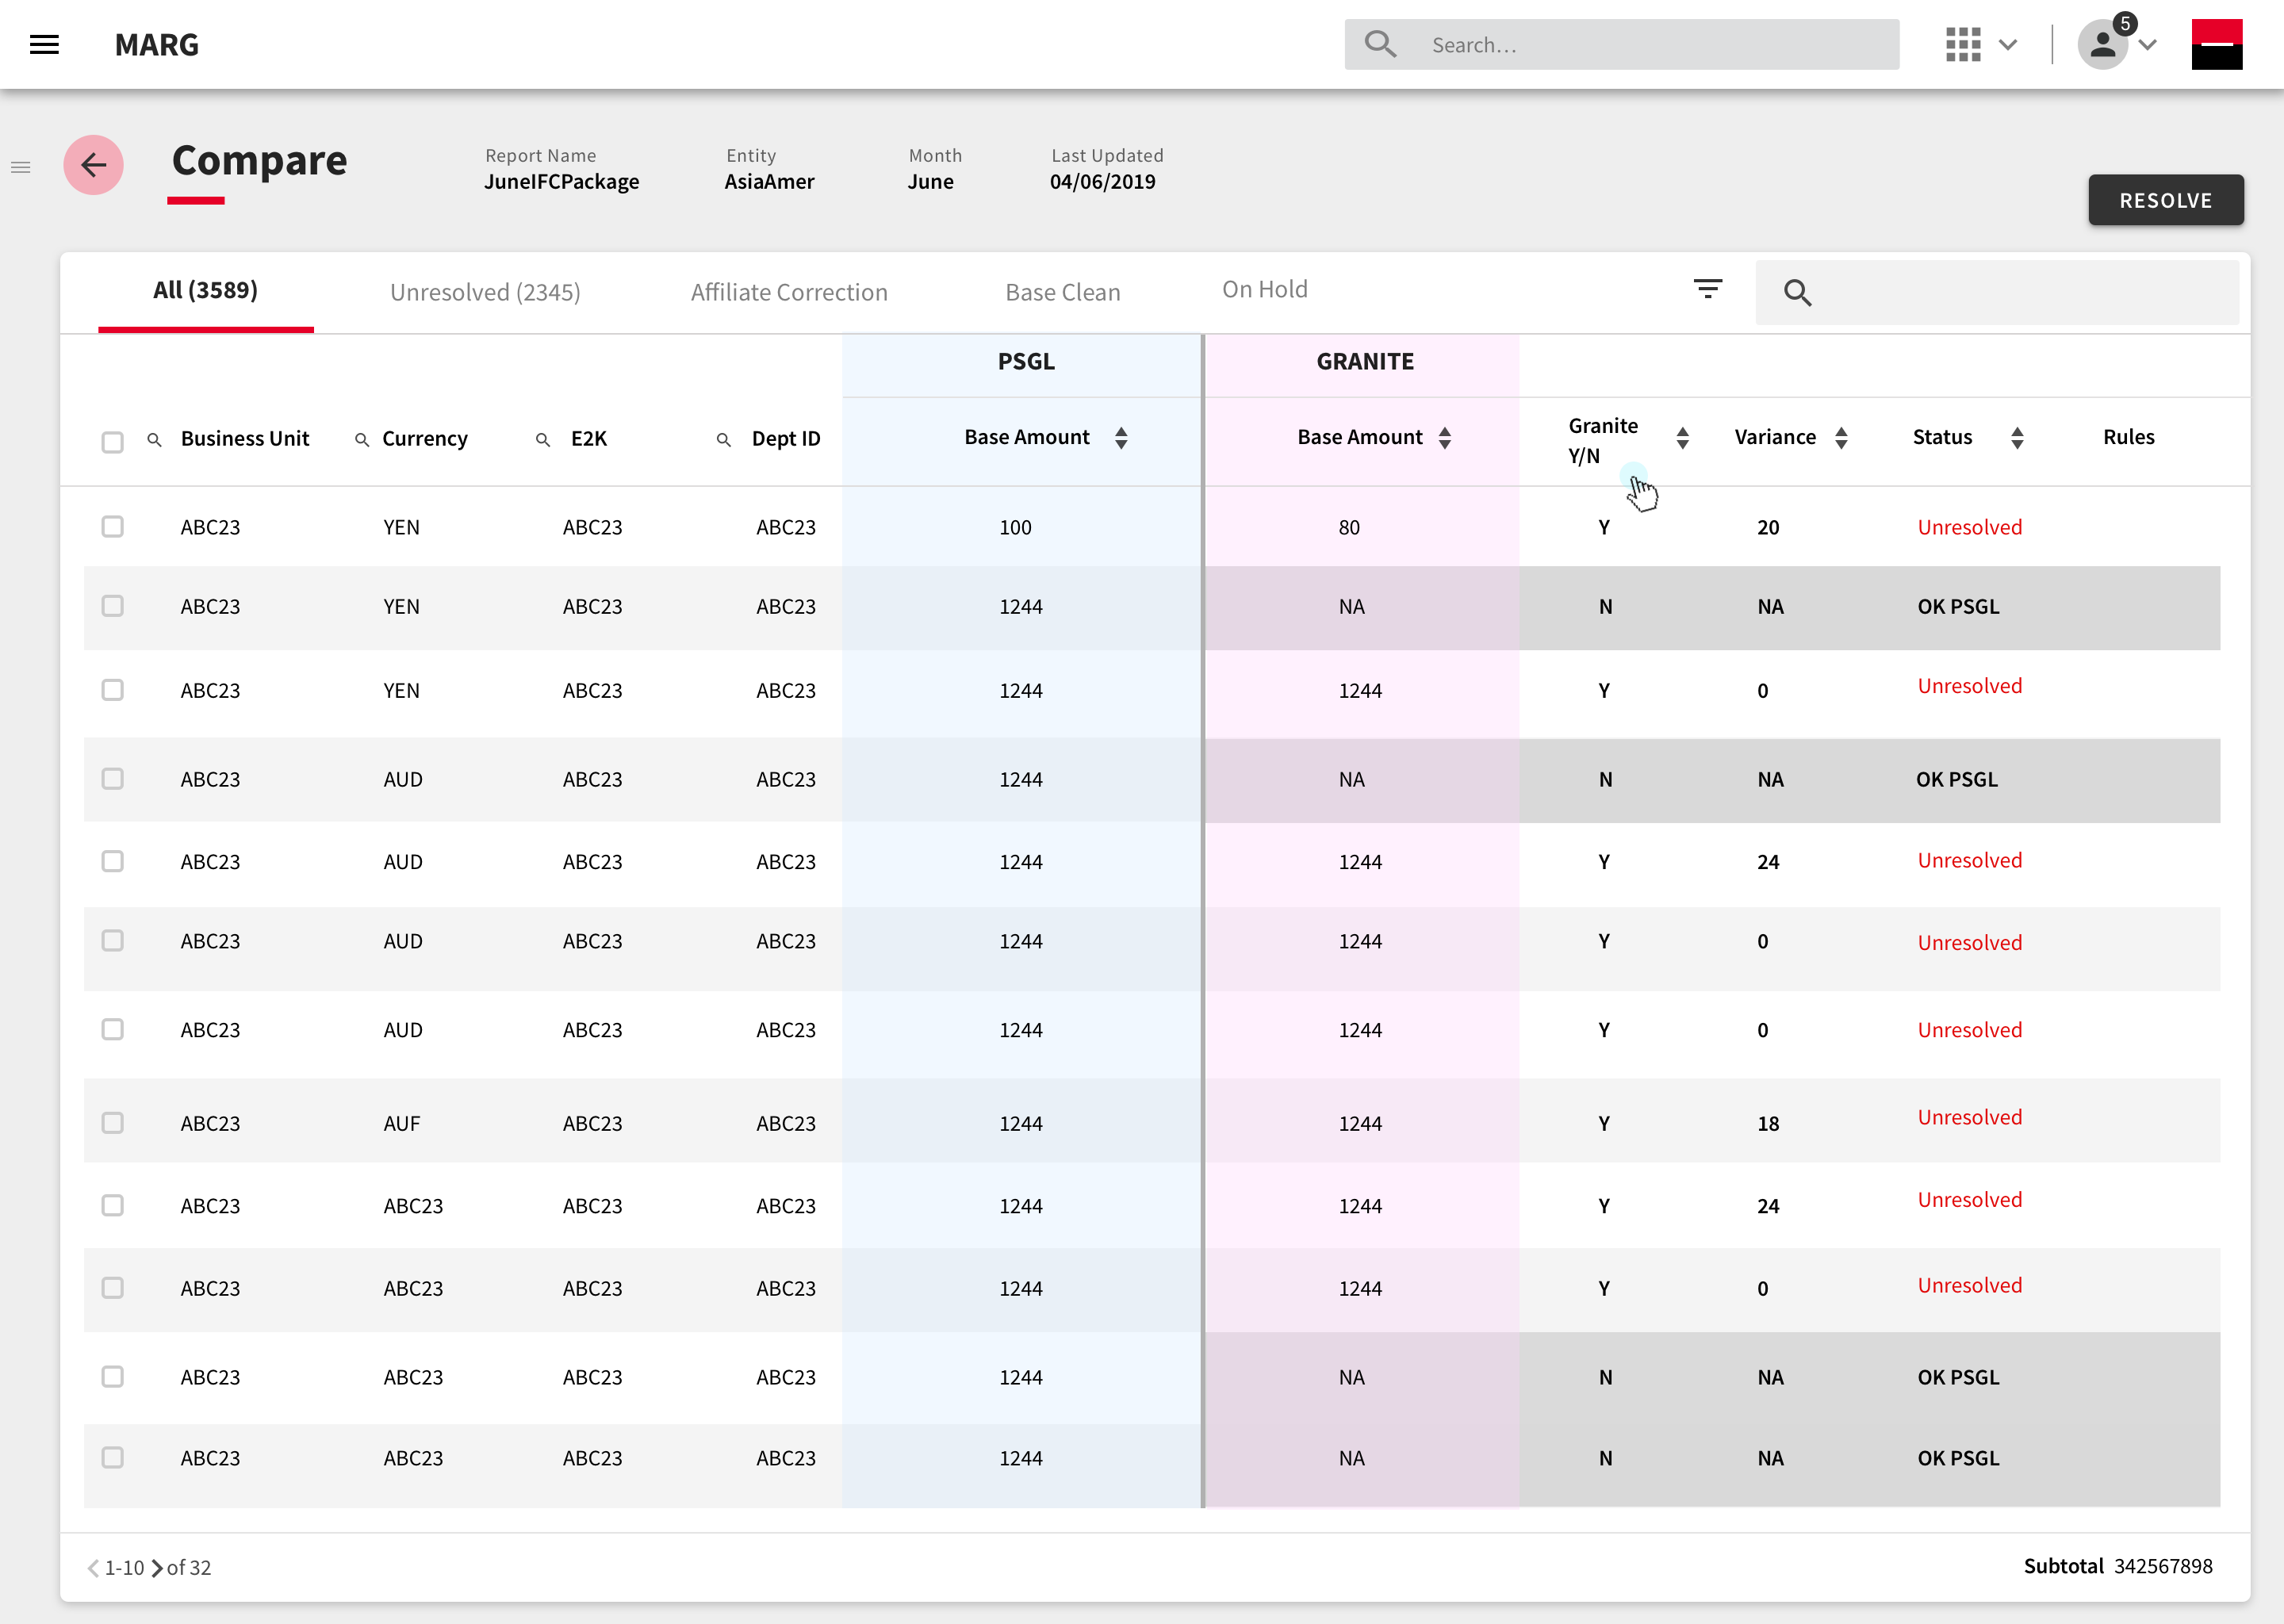Search within Dept ID column
The width and height of the screenshot is (2284, 1624).
click(724, 439)
